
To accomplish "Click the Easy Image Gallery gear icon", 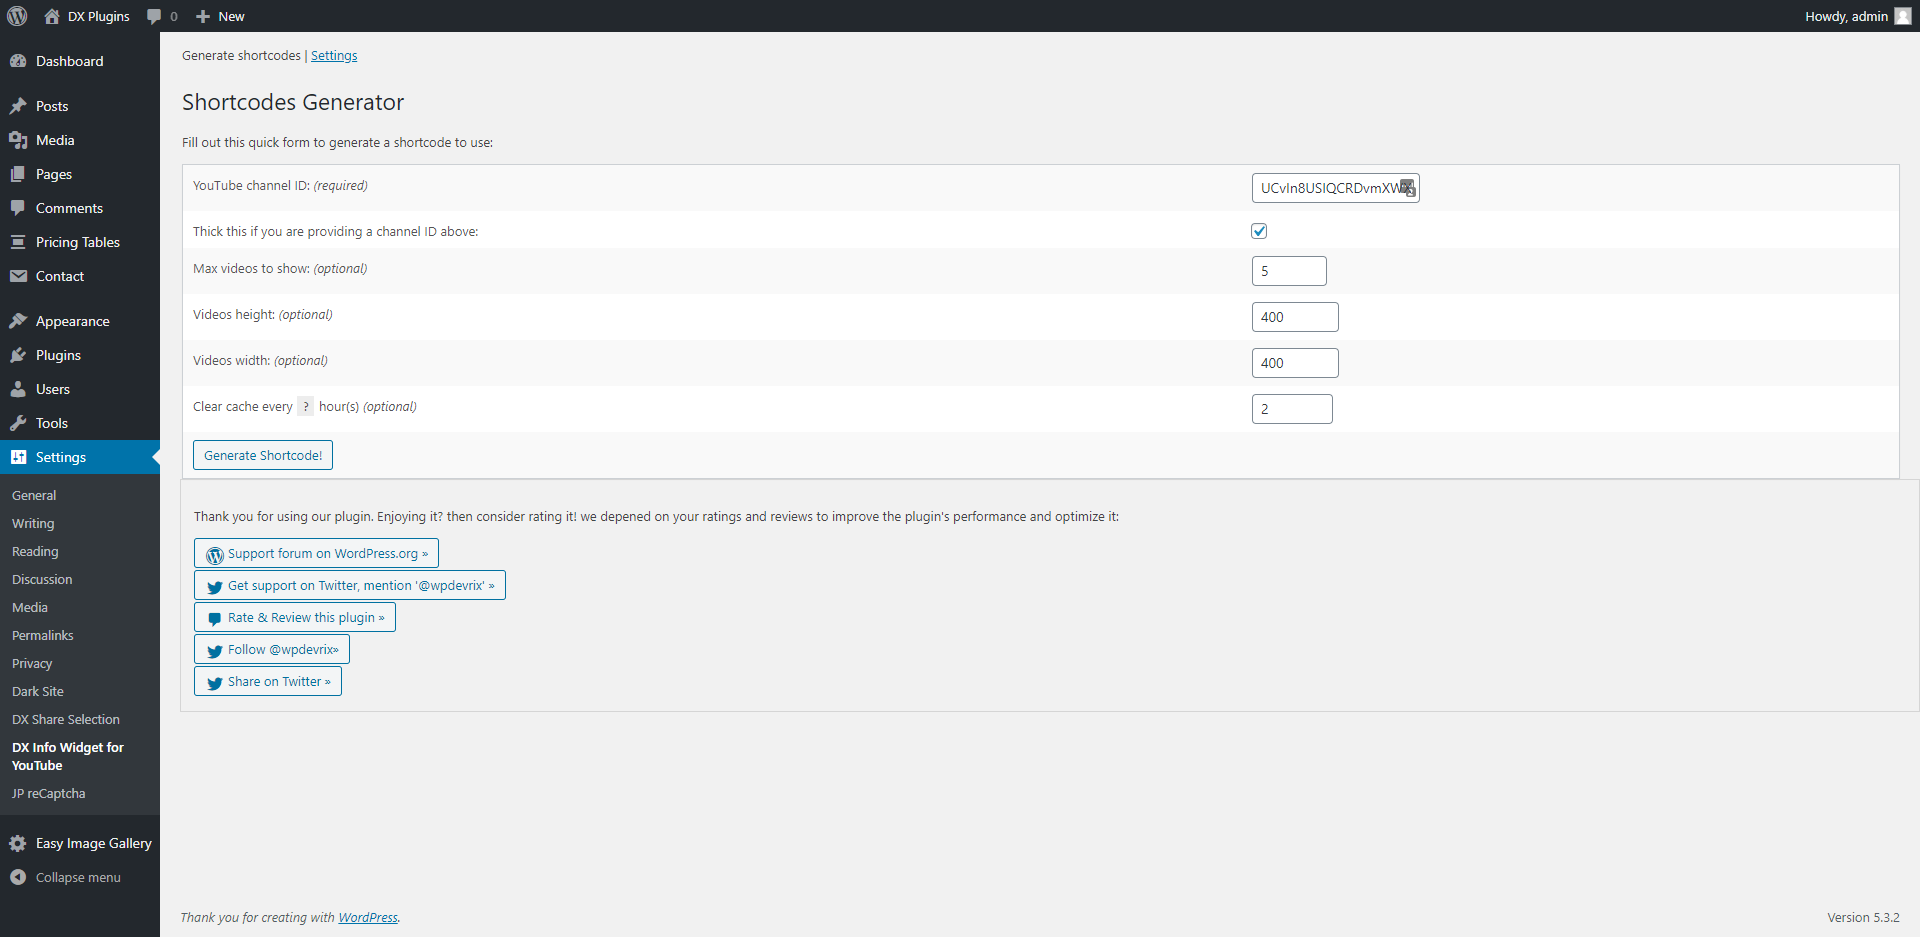I will (x=18, y=843).
